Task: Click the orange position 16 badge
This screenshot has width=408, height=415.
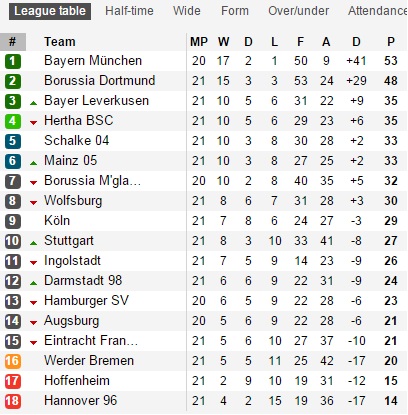Action: (x=13, y=361)
